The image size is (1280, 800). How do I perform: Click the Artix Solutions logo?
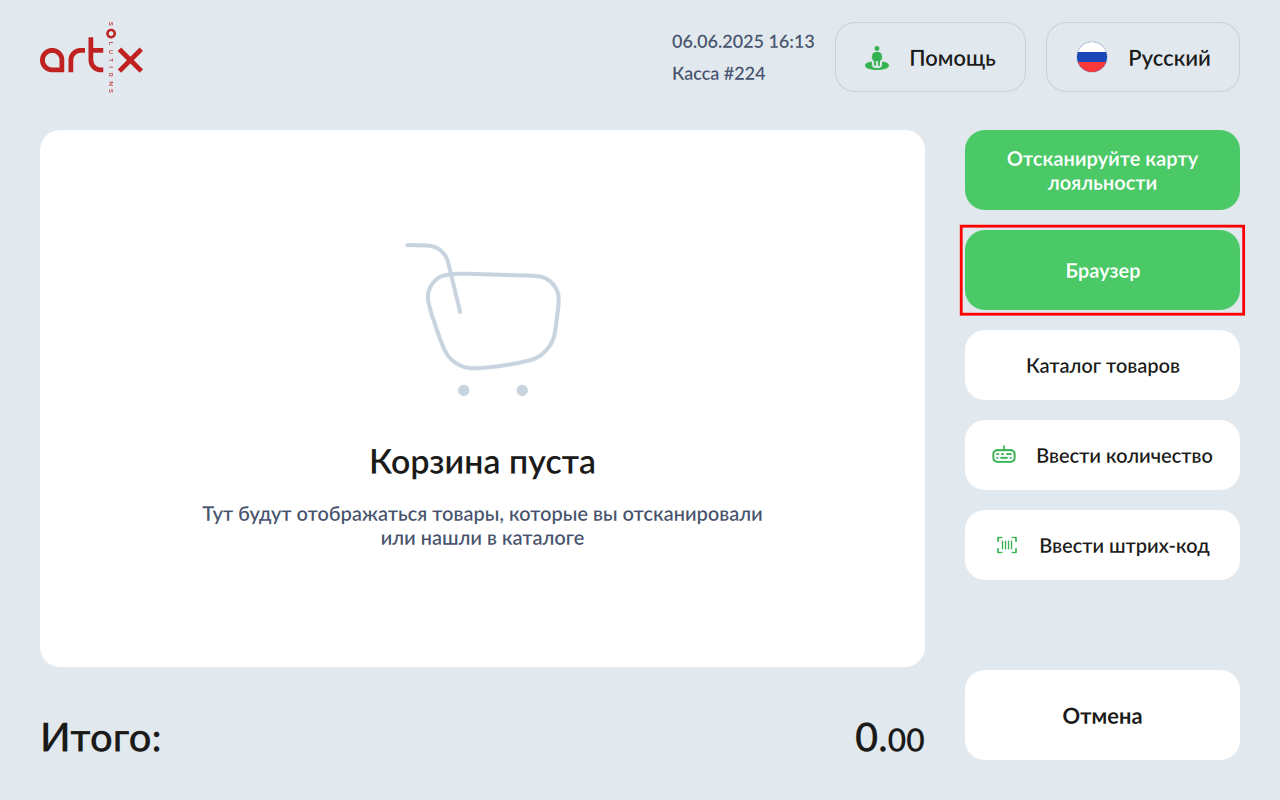coord(91,59)
